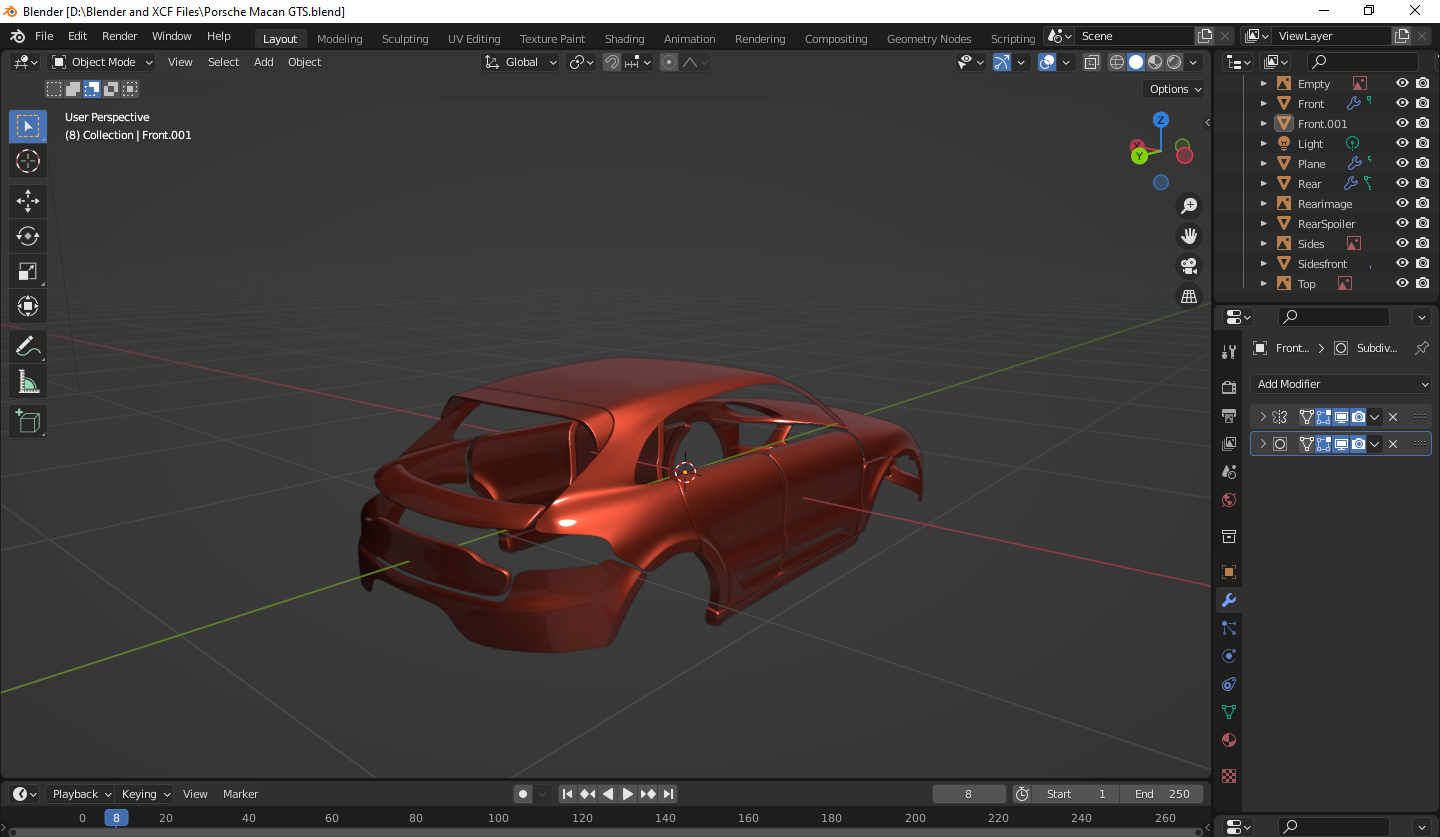This screenshot has height=837, width=1440.
Task: Switch perspective/orthographic with the grid icon
Action: (x=1189, y=296)
